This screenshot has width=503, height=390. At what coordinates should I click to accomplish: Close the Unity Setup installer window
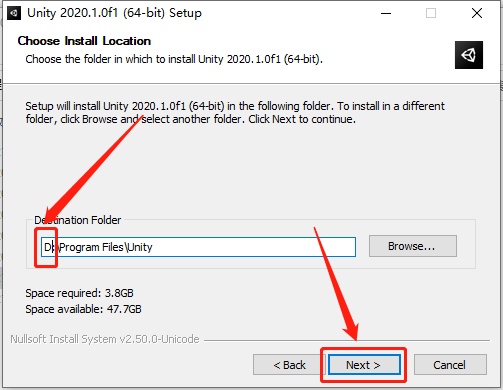[x=477, y=13]
